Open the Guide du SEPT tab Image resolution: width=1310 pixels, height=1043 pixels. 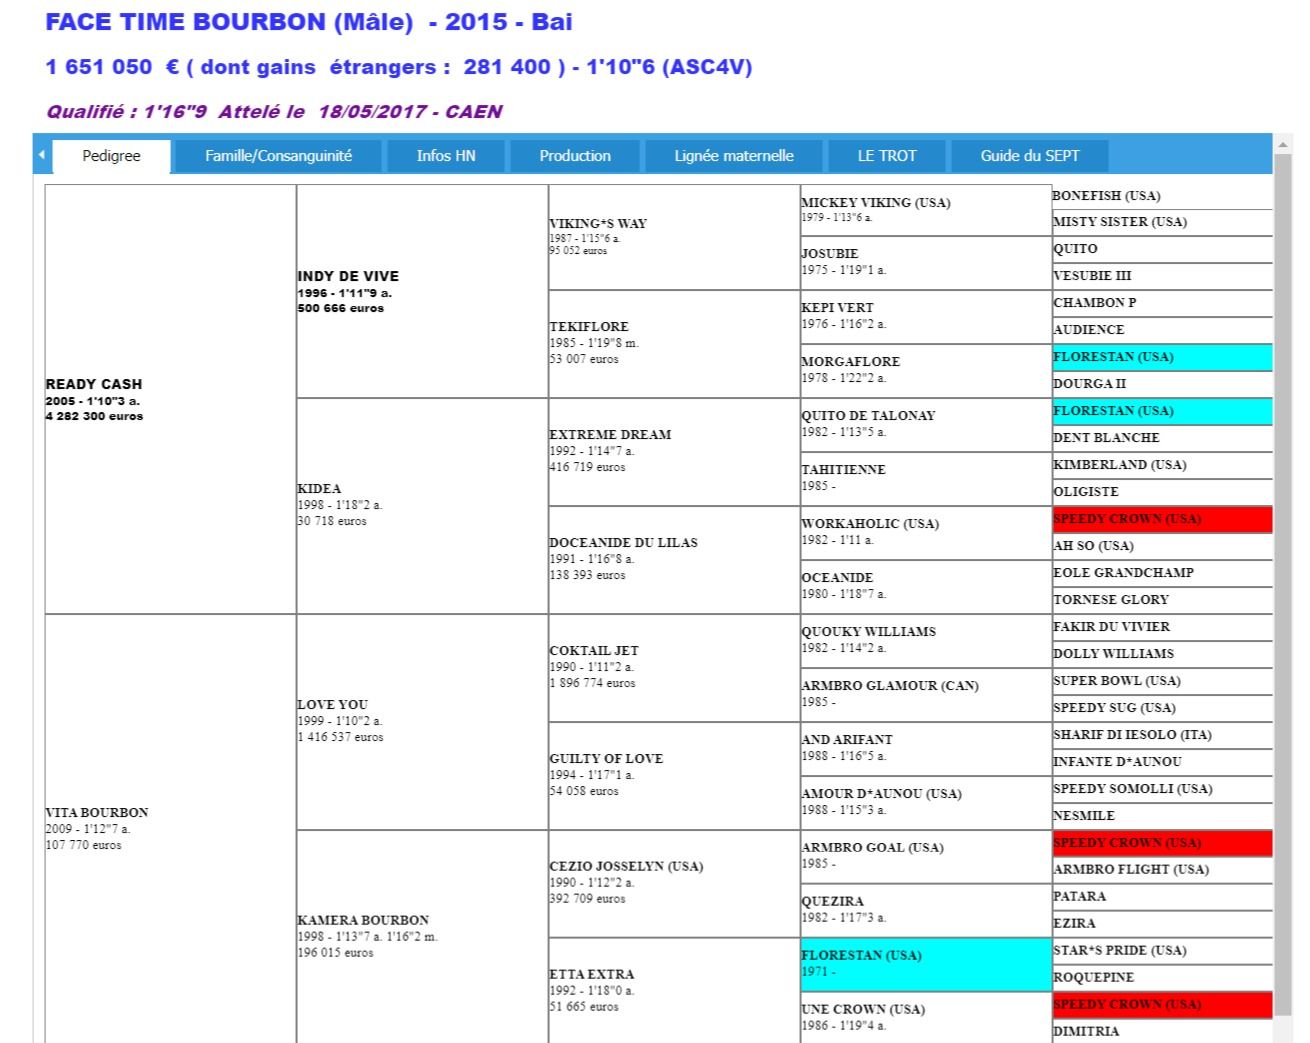click(x=1030, y=156)
